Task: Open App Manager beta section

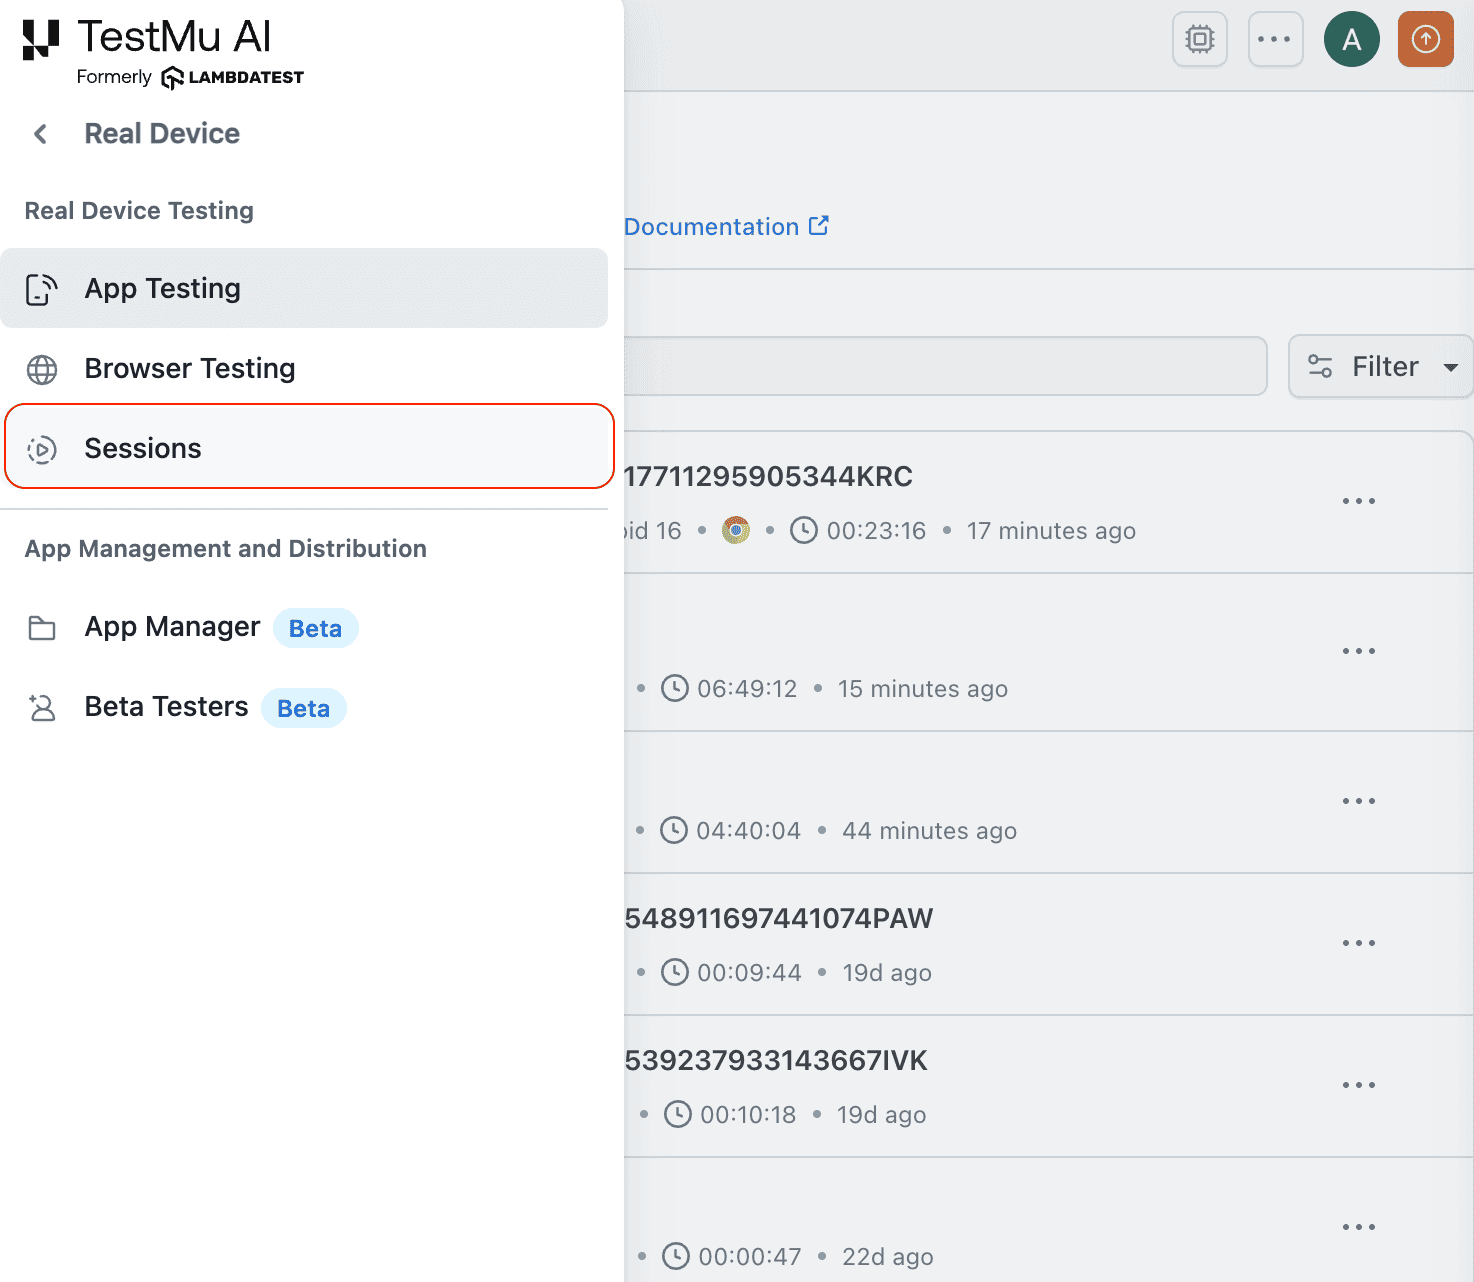Action: (304, 628)
